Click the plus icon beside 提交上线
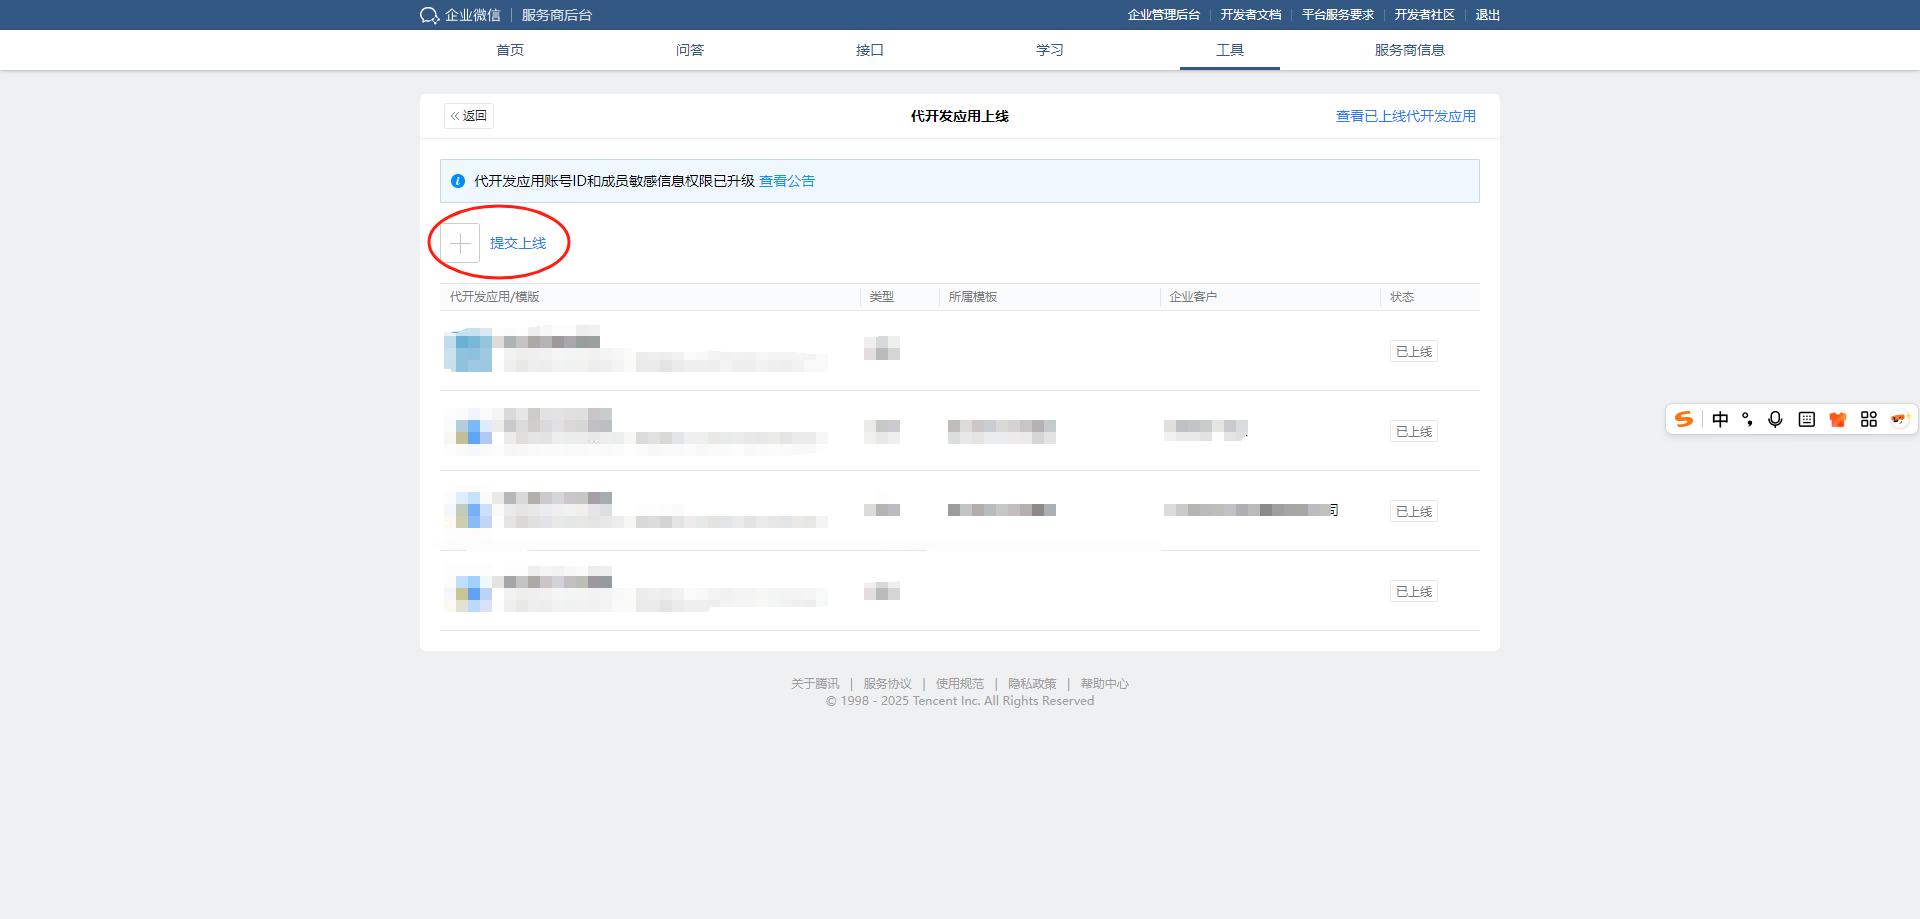 pos(460,243)
